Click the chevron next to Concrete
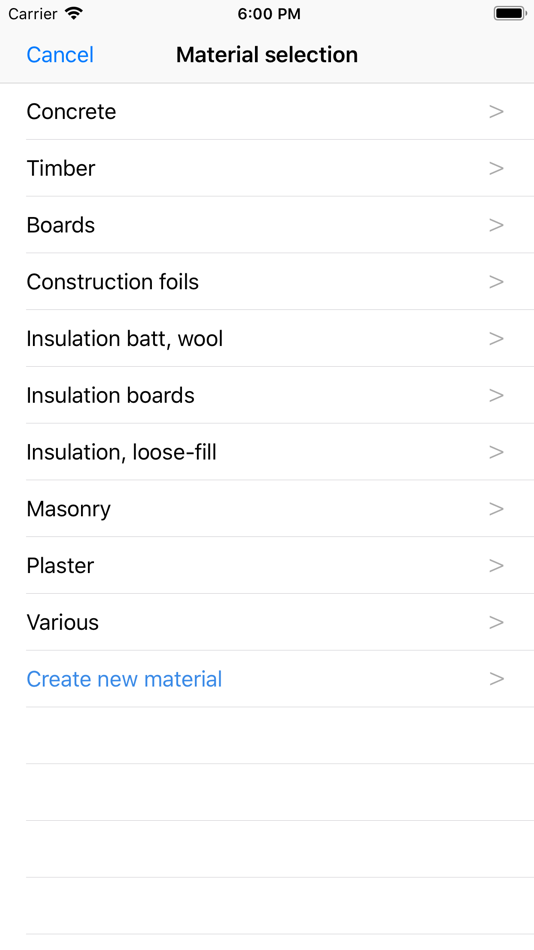The image size is (534, 950). (x=496, y=111)
